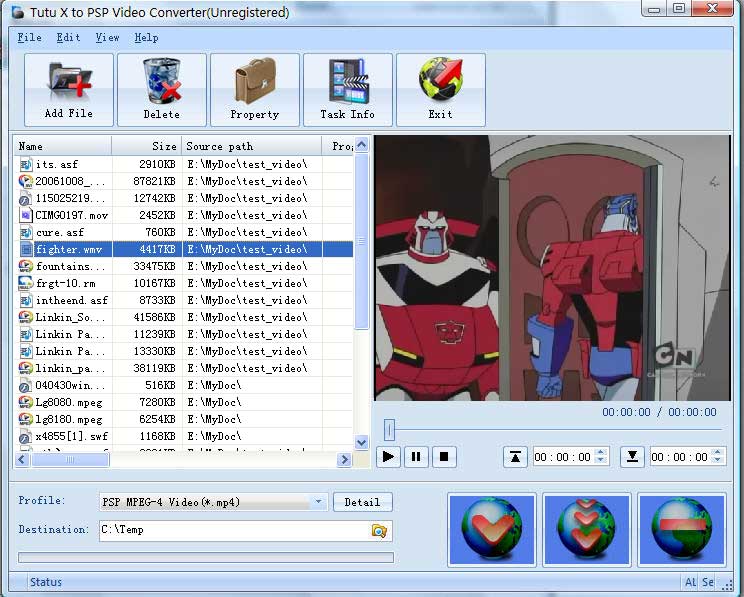The image size is (744, 597).
Task: Open the Property briefcase button
Action: pos(255,90)
